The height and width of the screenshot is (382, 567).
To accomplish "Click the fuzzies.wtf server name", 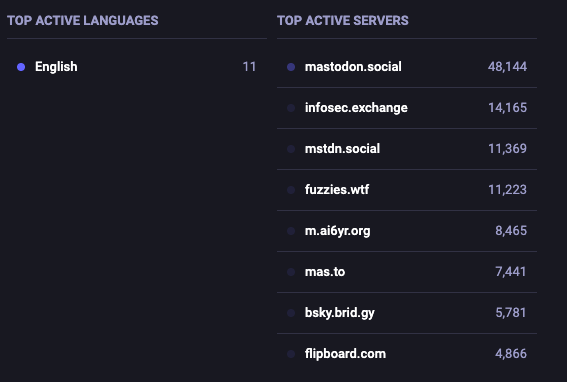I will (x=337, y=190).
